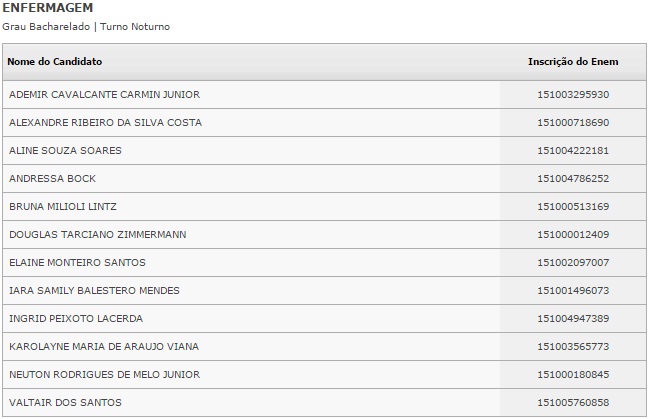Click the ENFERMAGEM course heading

pos(42,8)
